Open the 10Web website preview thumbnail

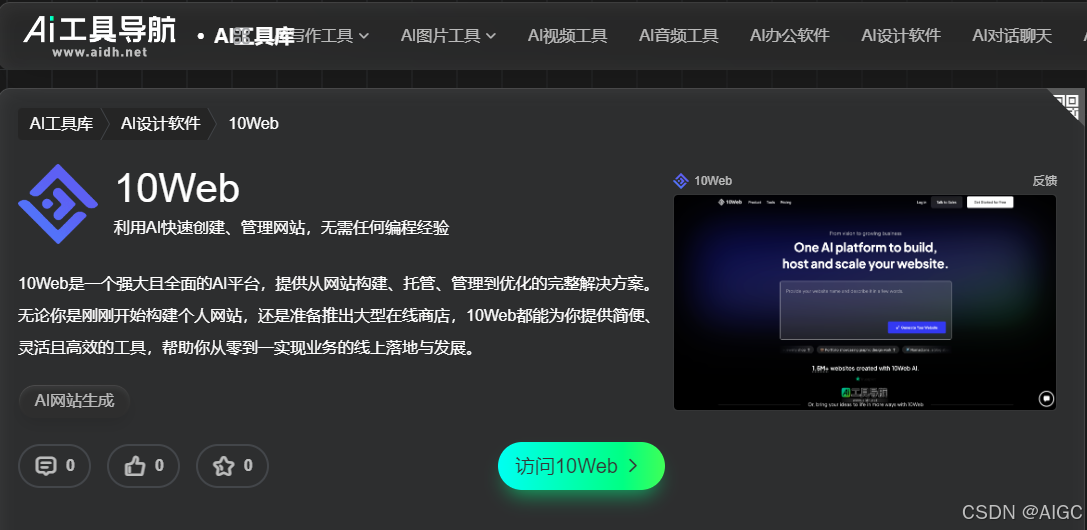point(864,302)
